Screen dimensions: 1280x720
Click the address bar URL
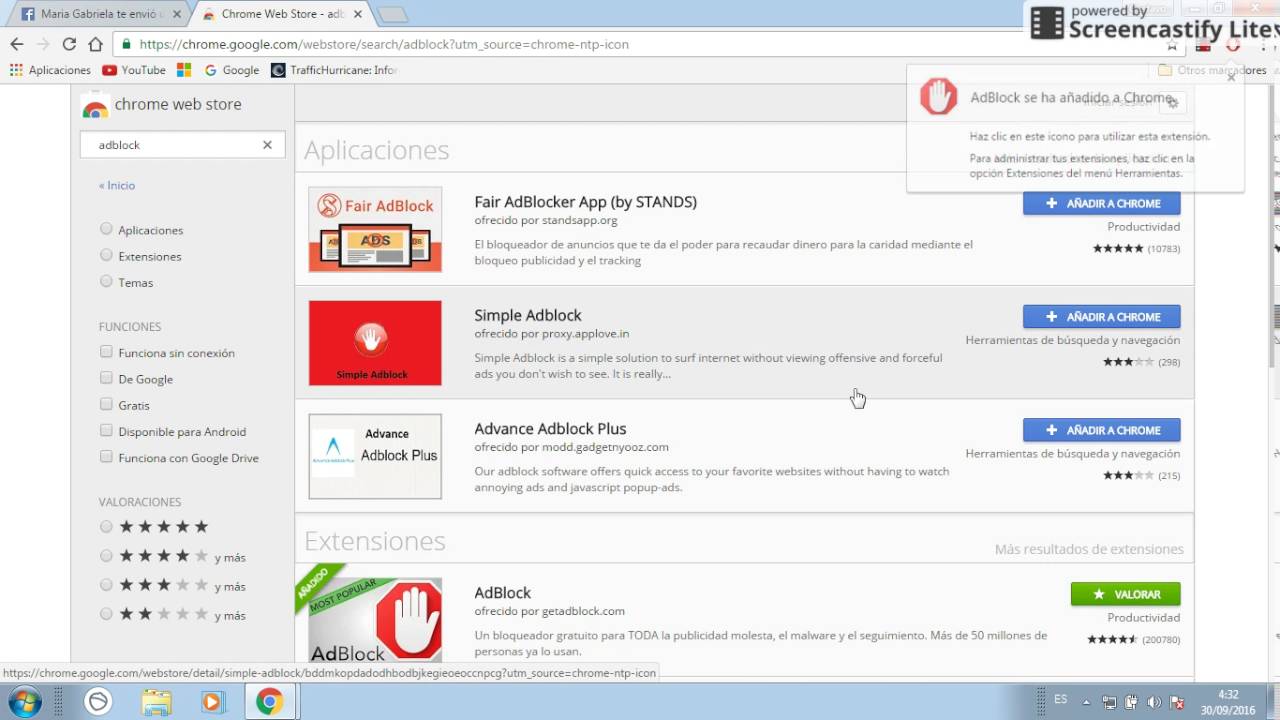[x=384, y=44]
